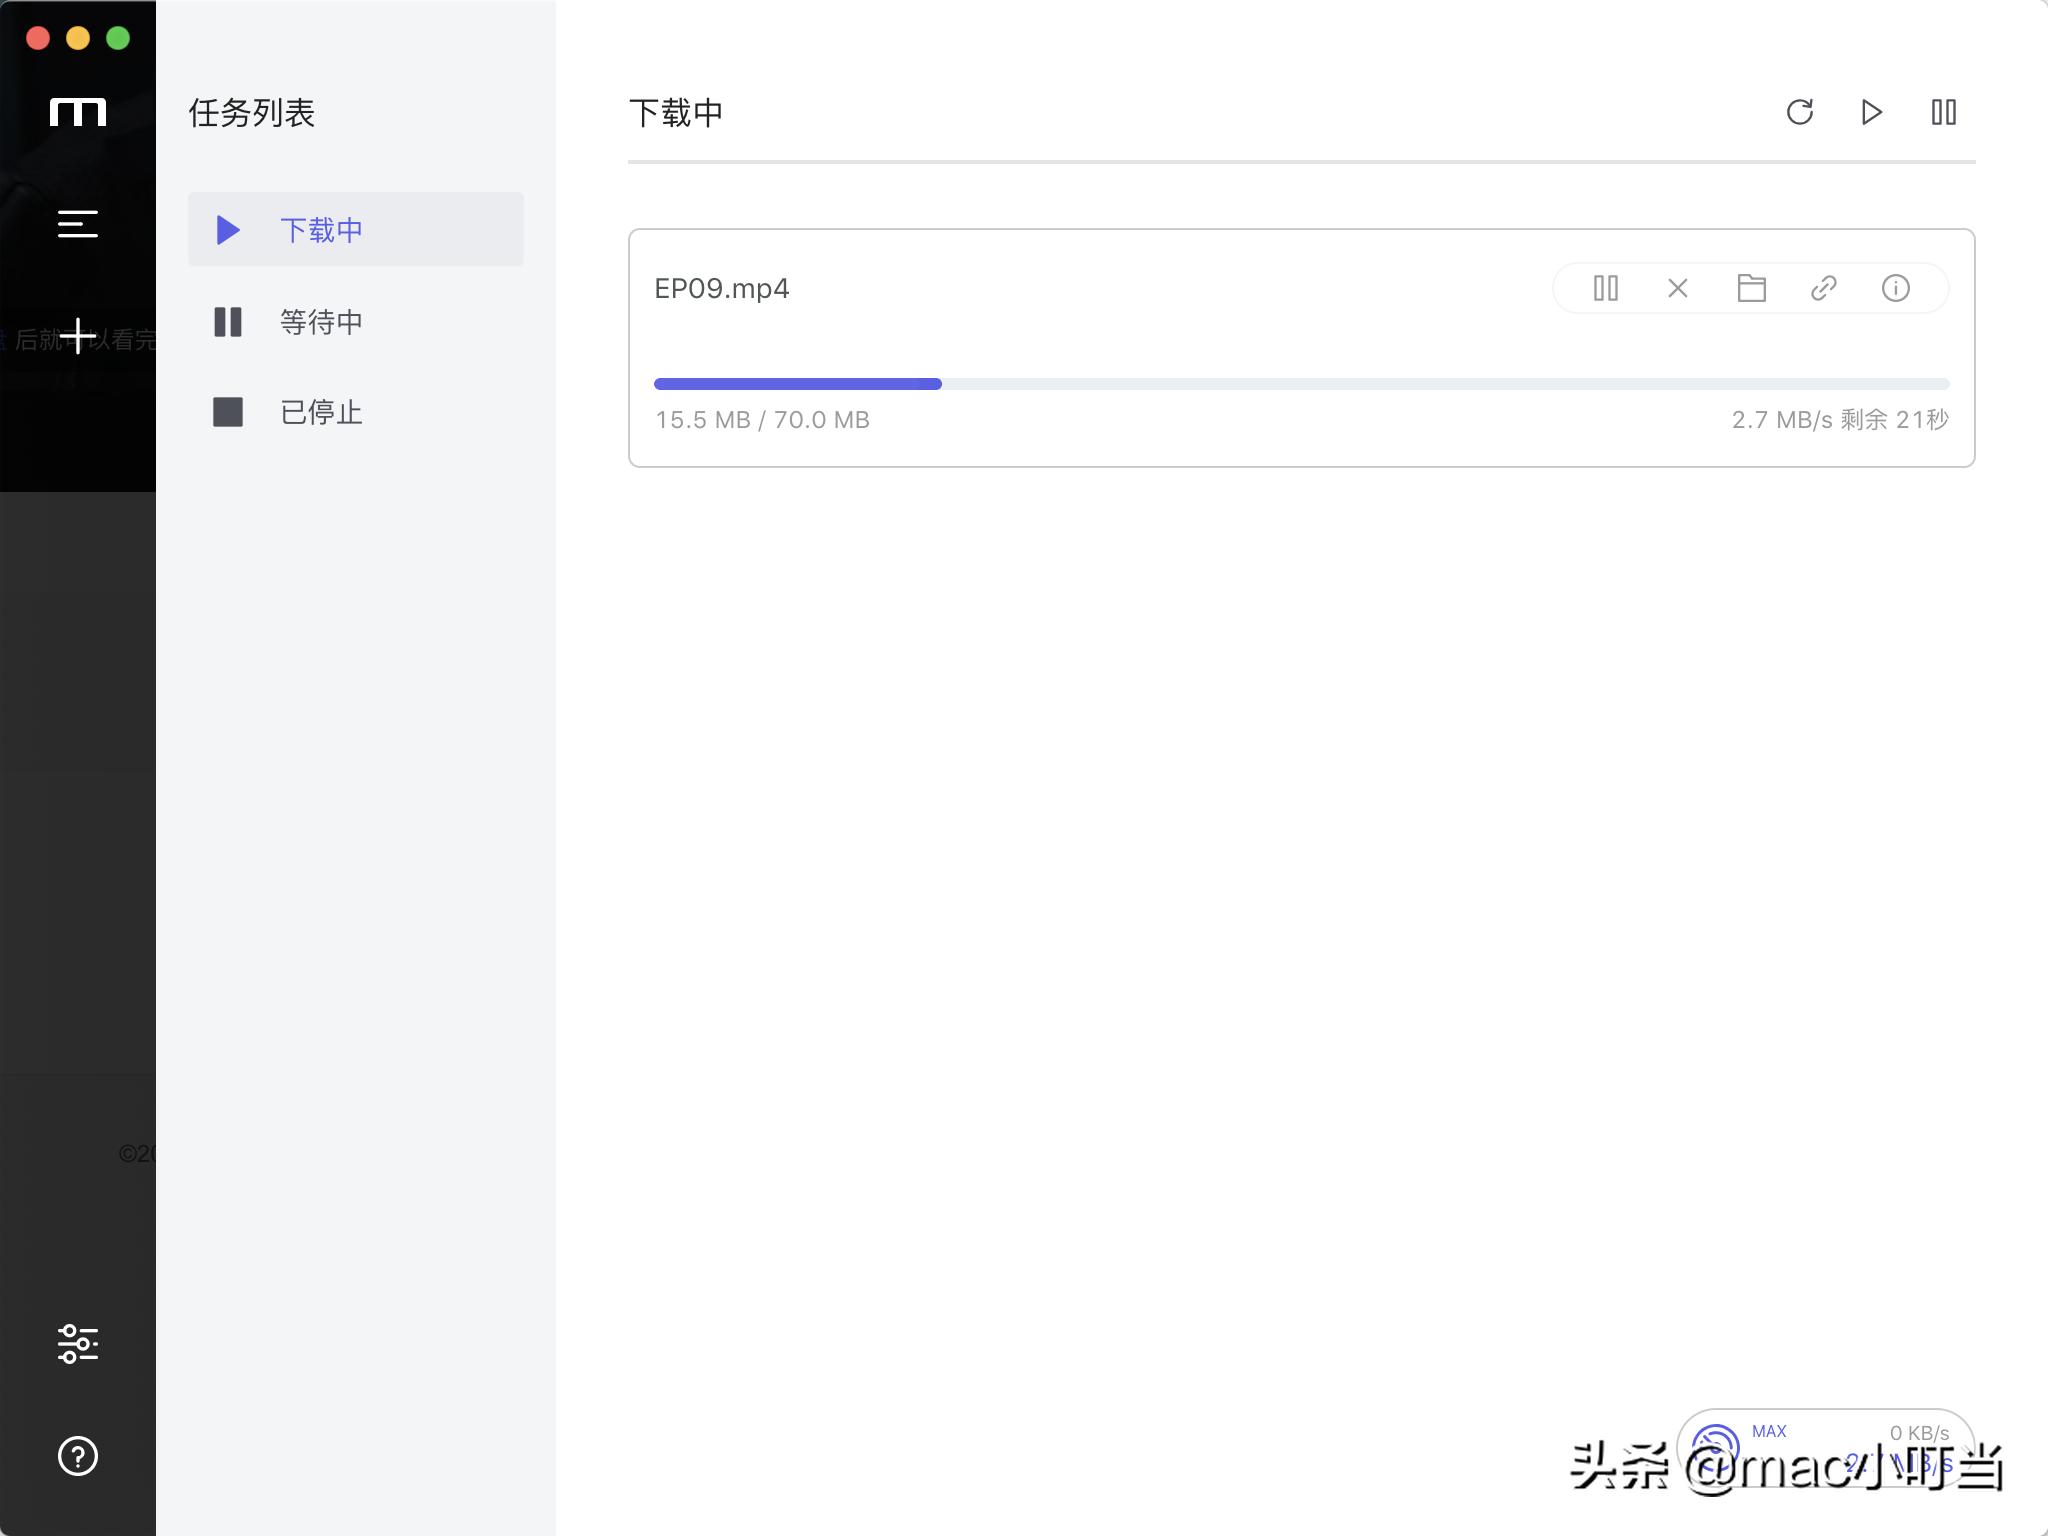Click the EP09.mp4 file name
This screenshot has width=2048, height=1536.
tap(722, 288)
